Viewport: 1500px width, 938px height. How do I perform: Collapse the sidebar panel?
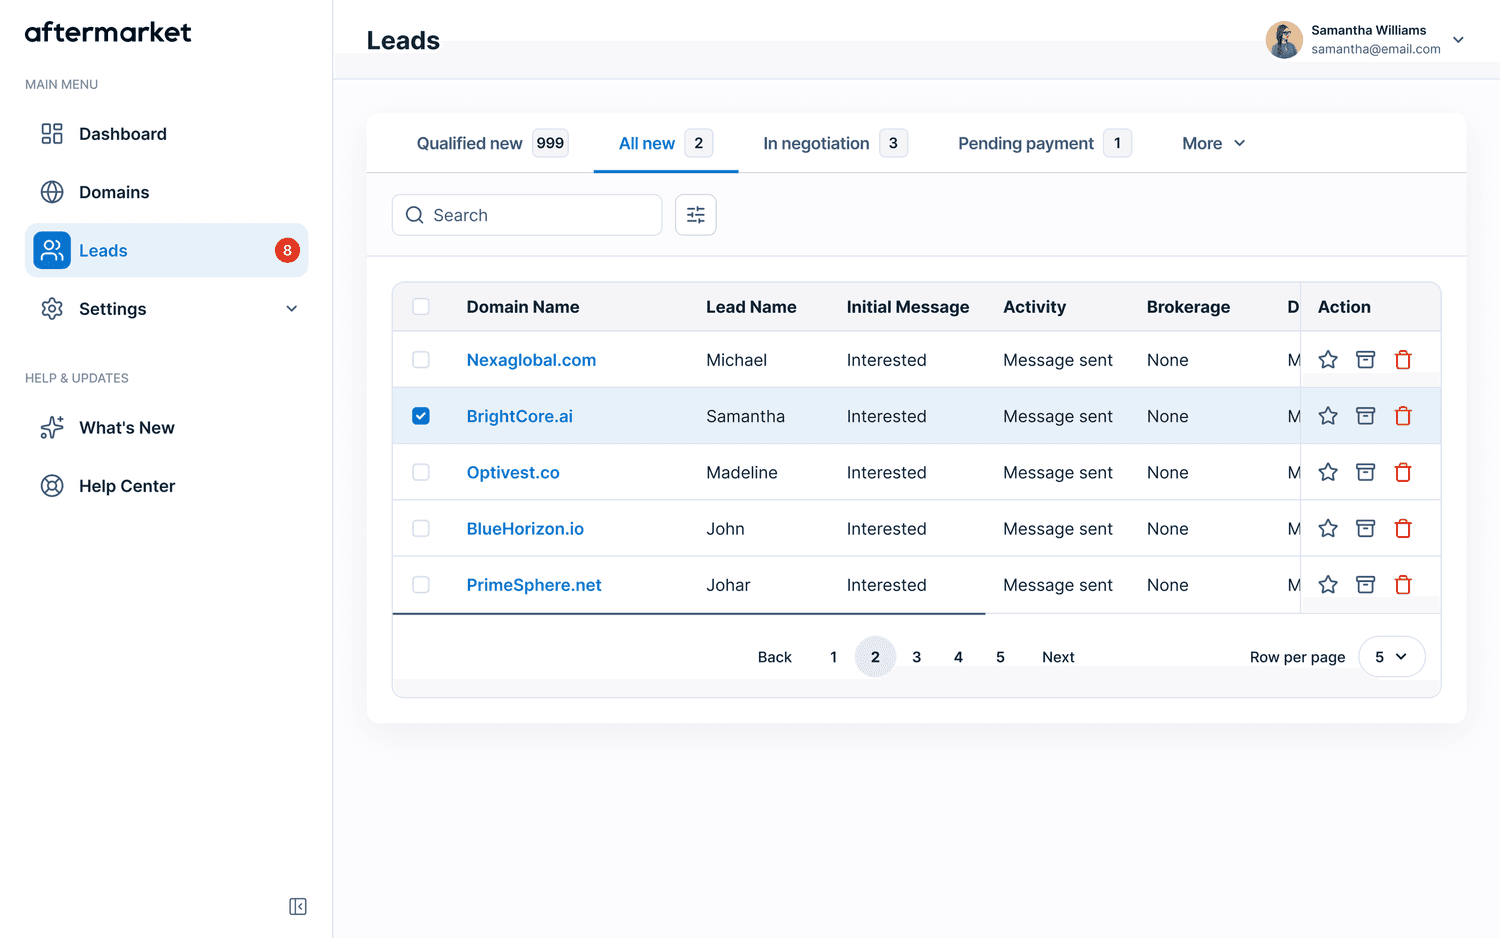click(298, 906)
